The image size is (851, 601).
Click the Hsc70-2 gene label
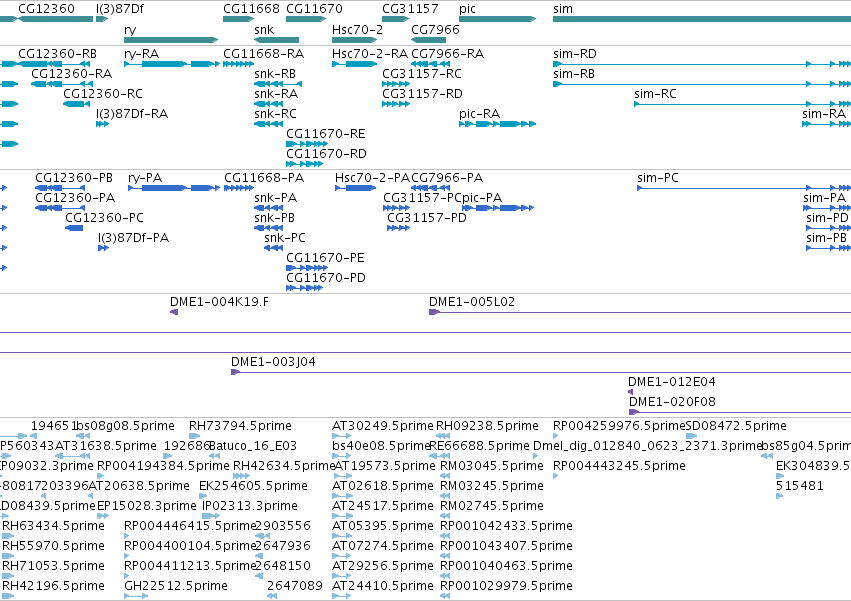click(357, 29)
